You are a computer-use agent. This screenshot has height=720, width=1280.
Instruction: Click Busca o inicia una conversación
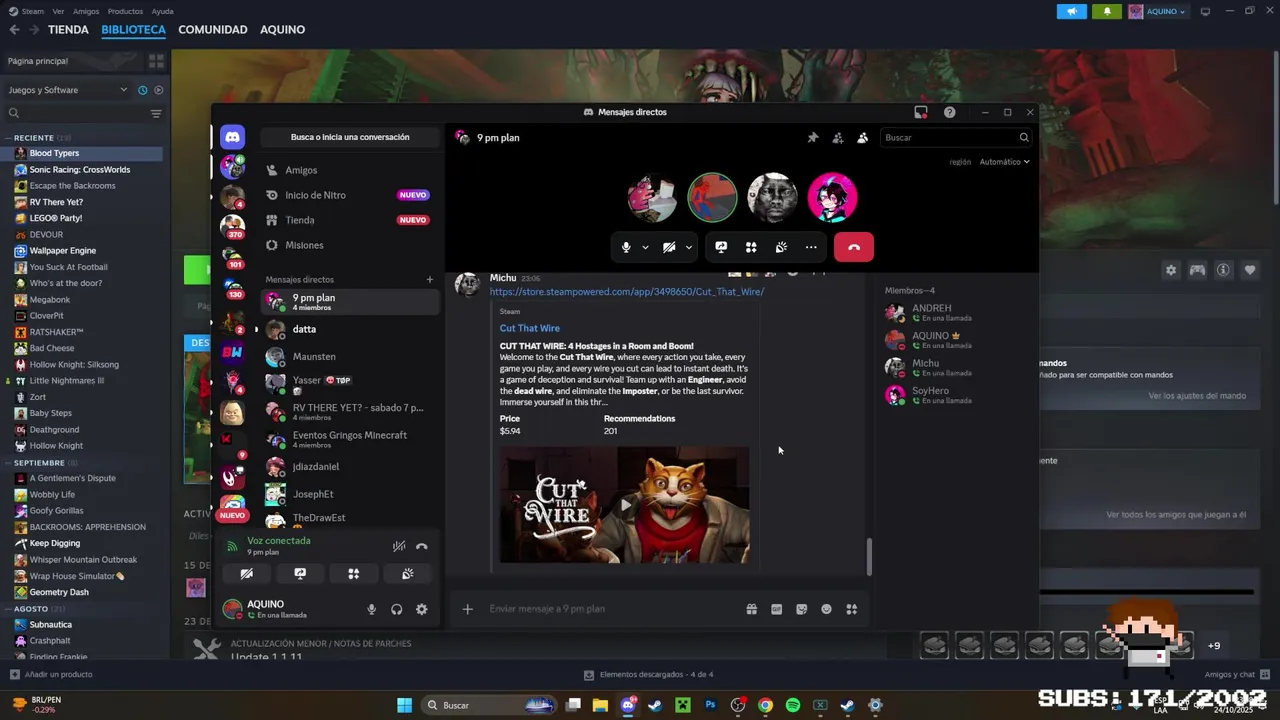[x=350, y=137]
